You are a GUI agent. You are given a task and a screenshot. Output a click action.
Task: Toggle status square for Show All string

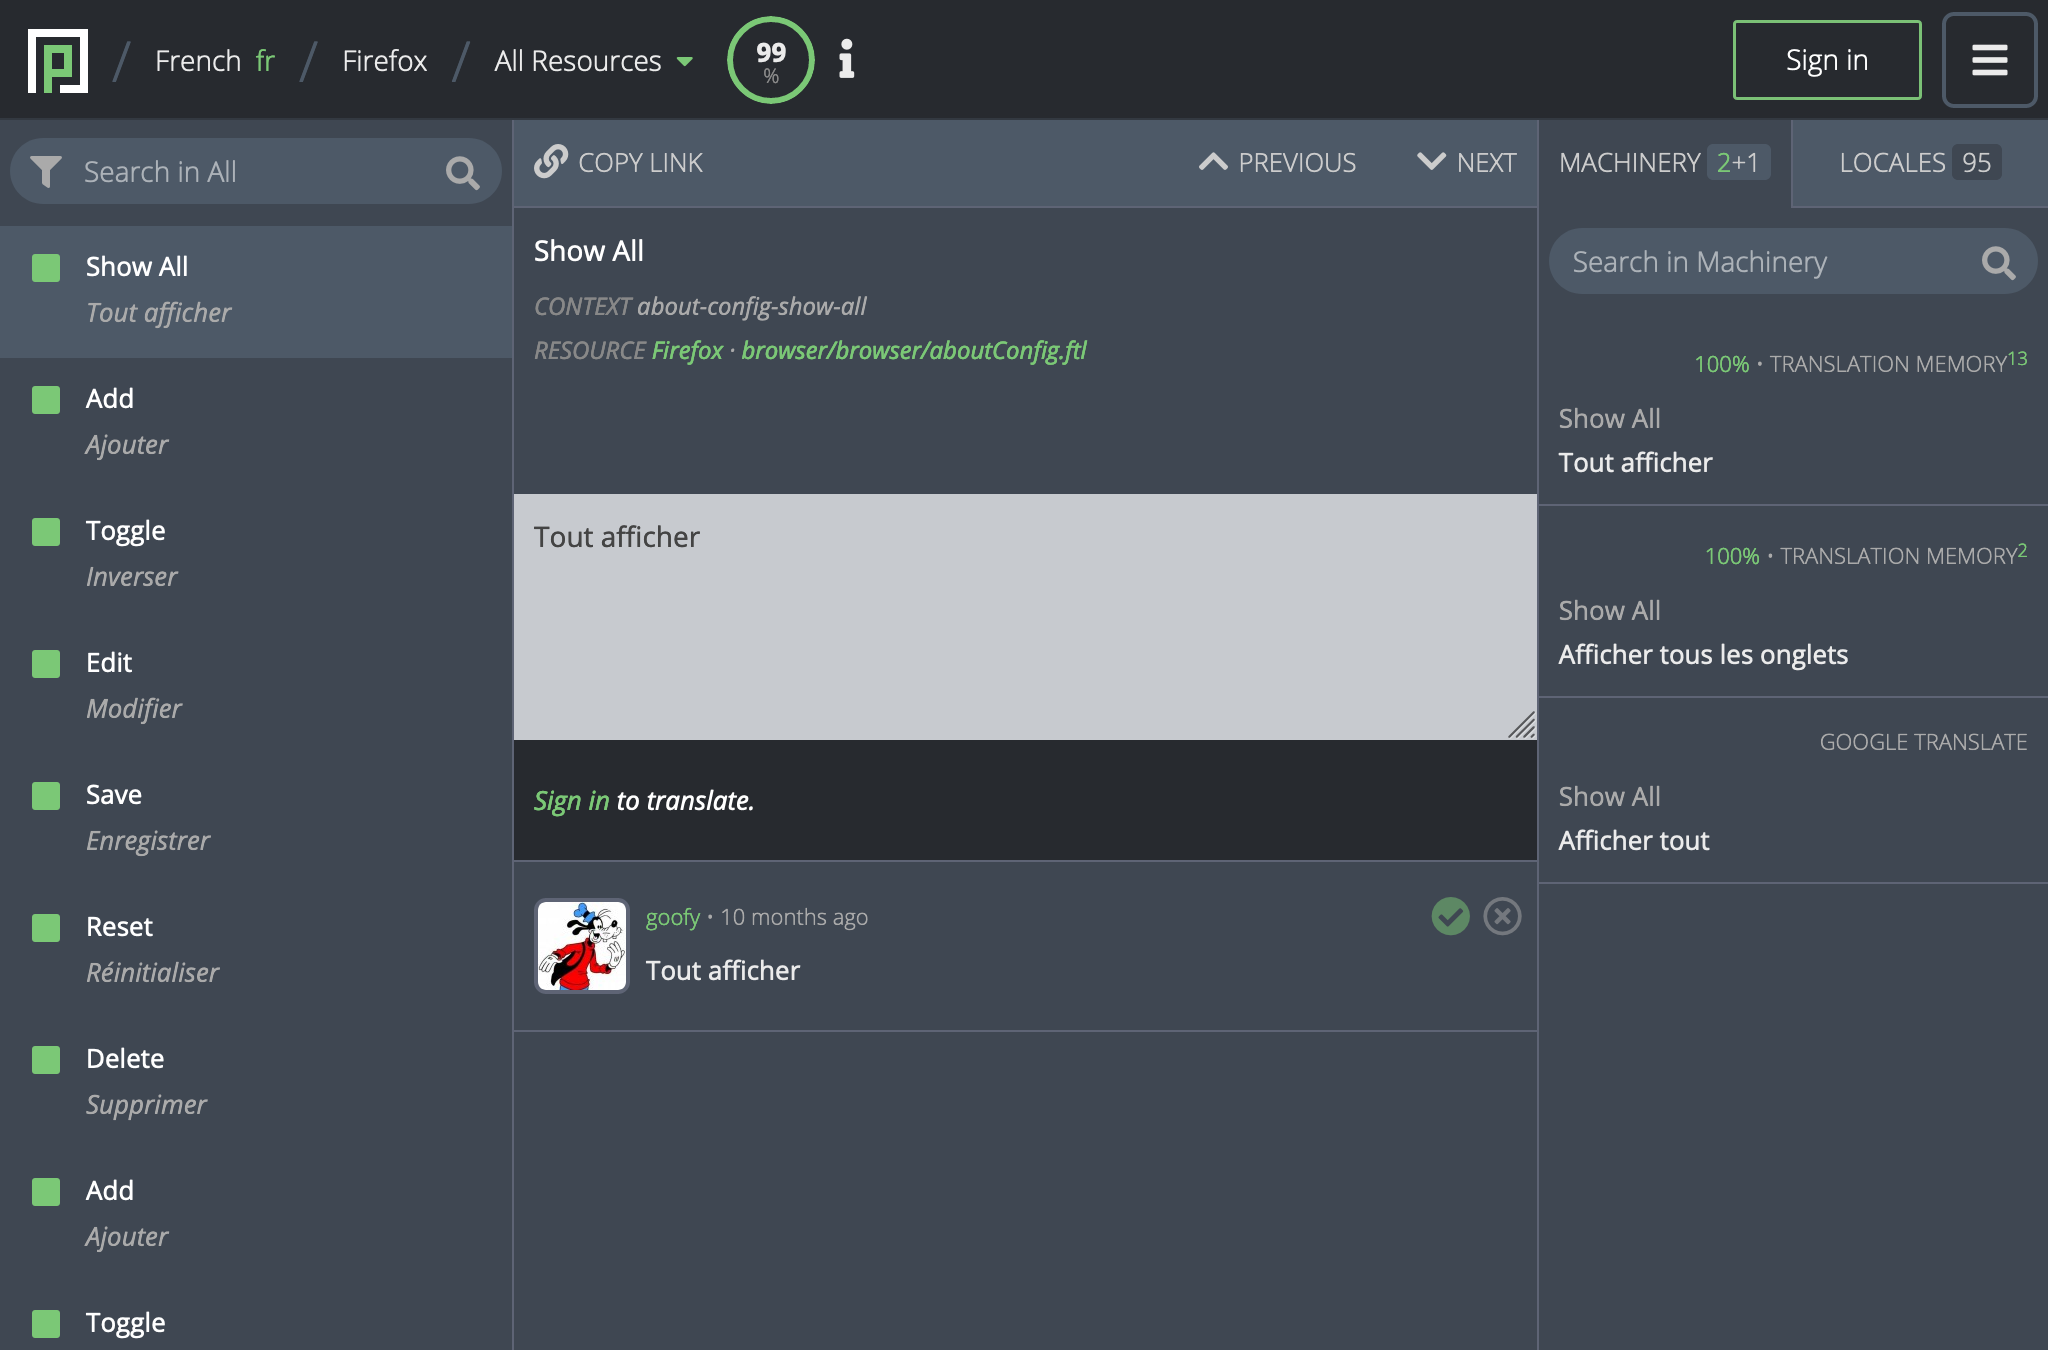[46, 268]
